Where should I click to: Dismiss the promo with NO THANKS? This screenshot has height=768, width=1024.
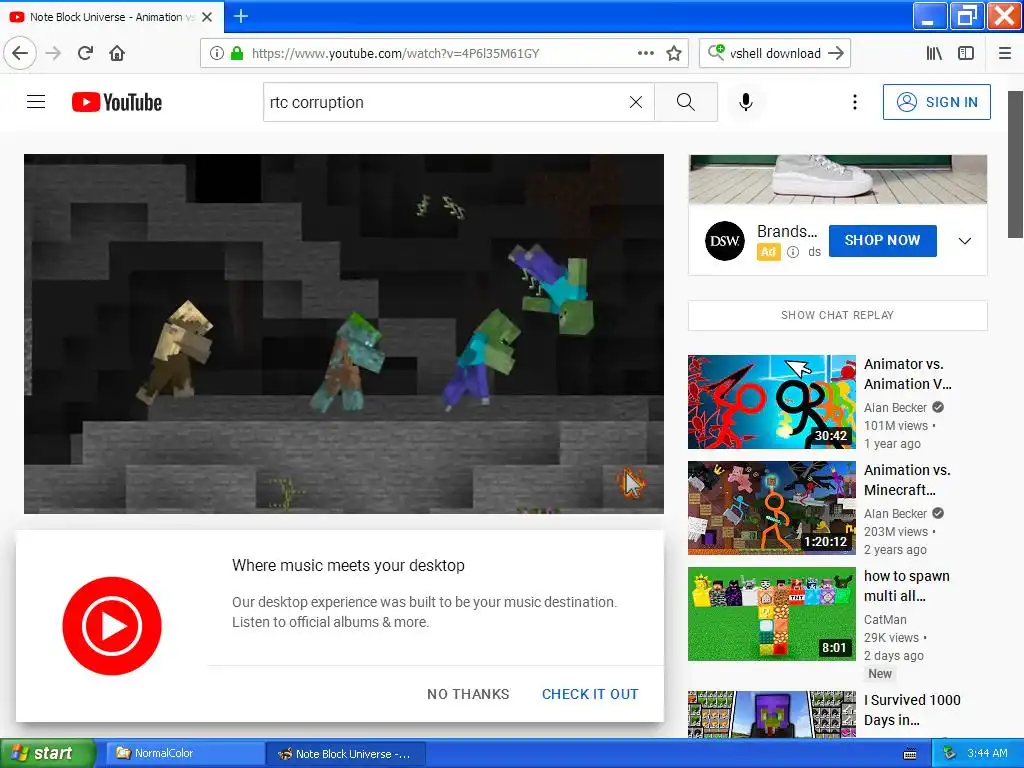[468, 694]
